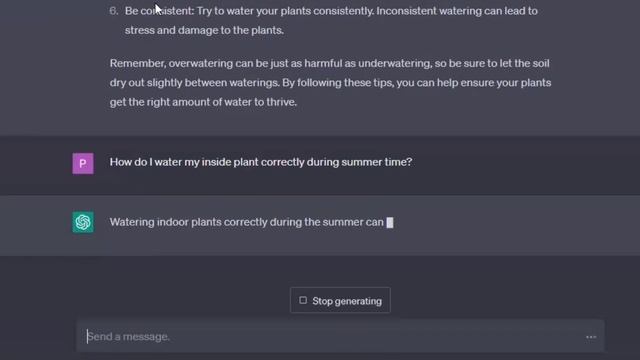Click the square stop icon
The height and width of the screenshot is (360, 640).
pyautogui.click(x=302, y=300)
